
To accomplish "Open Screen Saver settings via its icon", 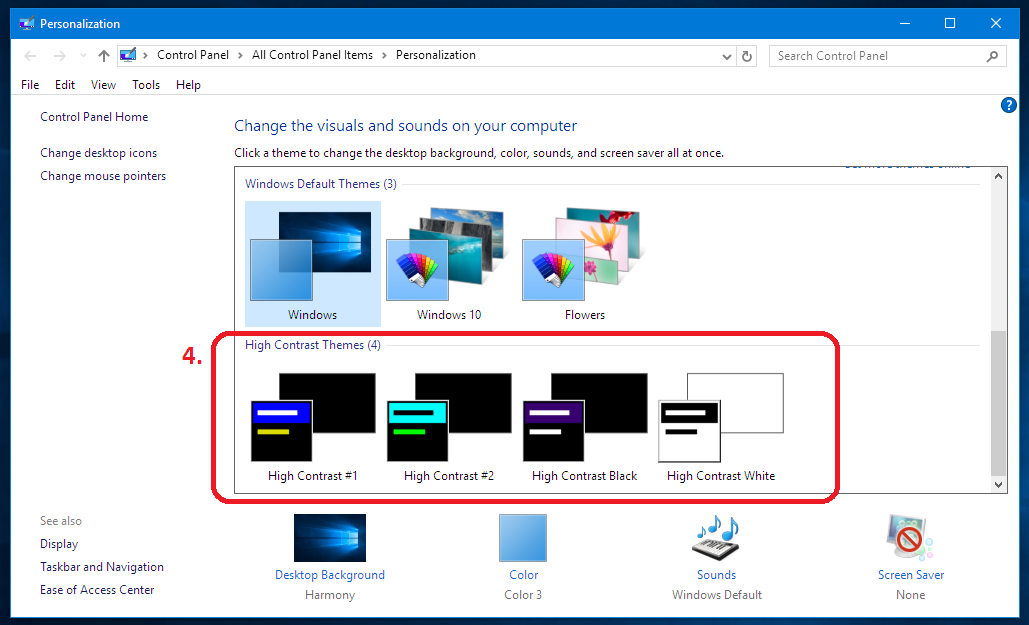I will tap(909, 537).
